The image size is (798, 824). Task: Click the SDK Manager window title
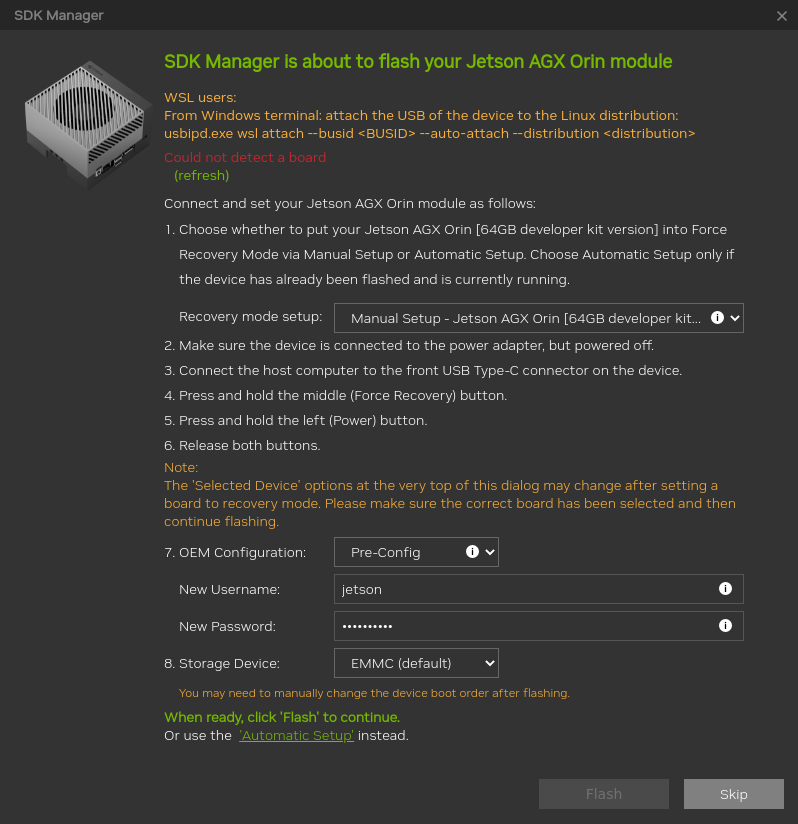click(59, 16)
